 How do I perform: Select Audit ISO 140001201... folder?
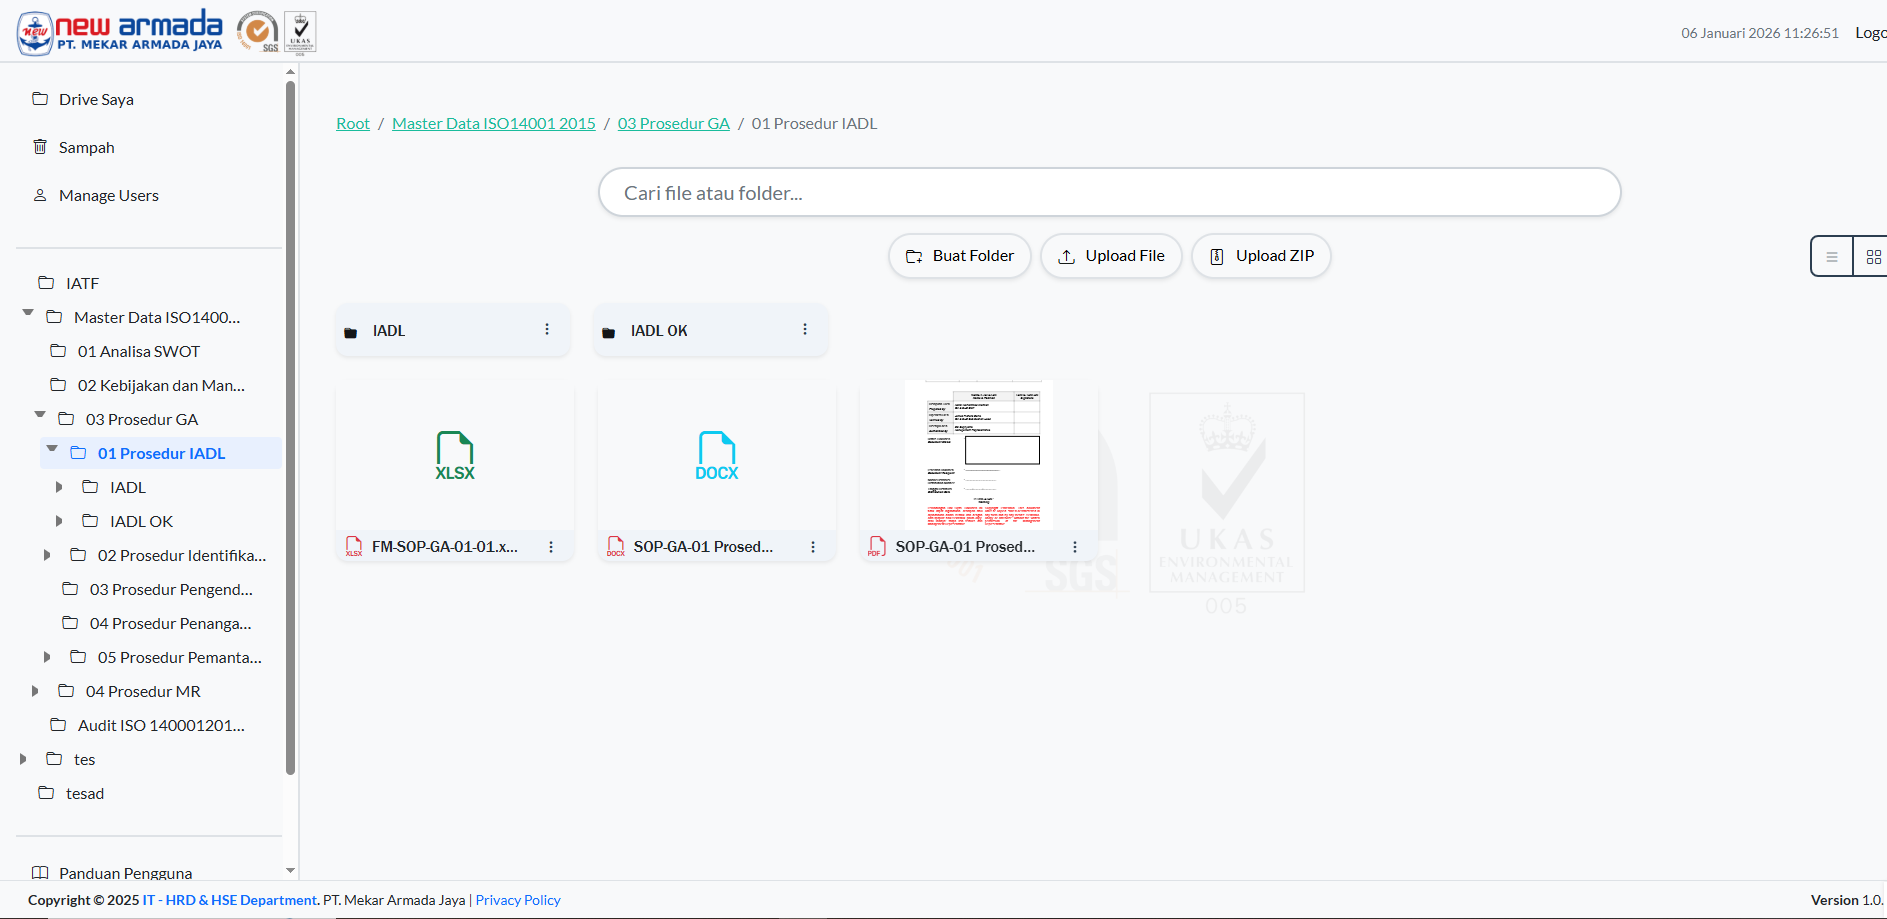coord(161,725)
